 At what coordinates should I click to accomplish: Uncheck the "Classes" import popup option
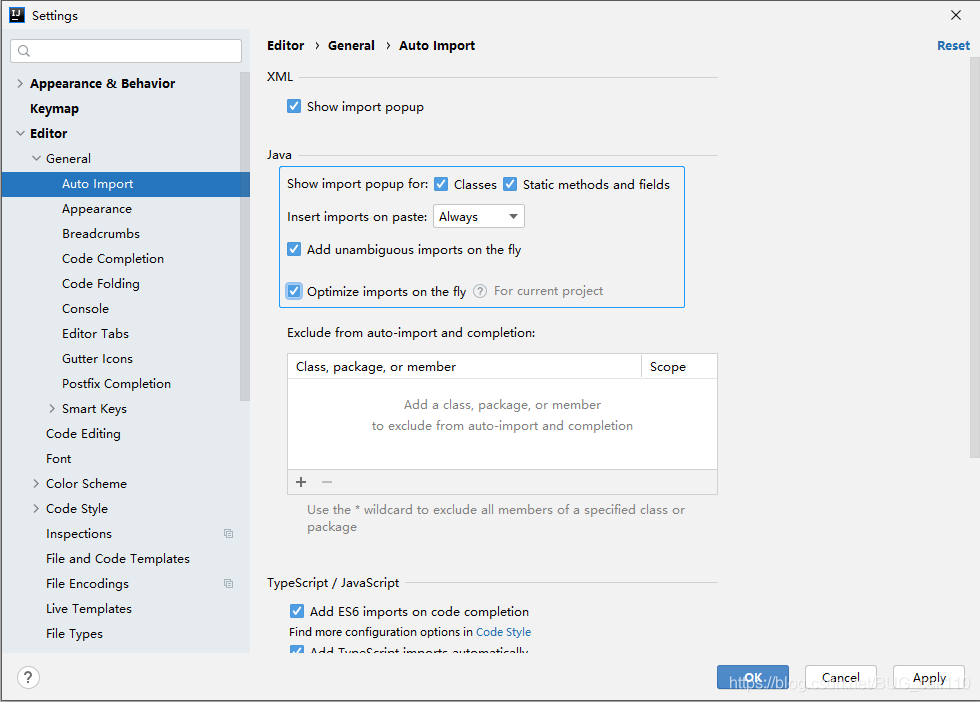440,184
